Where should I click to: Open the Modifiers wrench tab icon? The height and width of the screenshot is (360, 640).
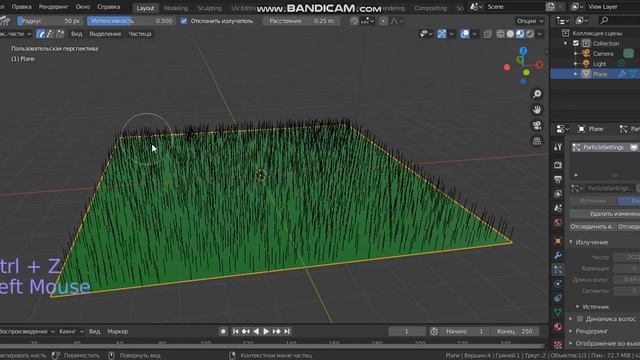[558, 256]
